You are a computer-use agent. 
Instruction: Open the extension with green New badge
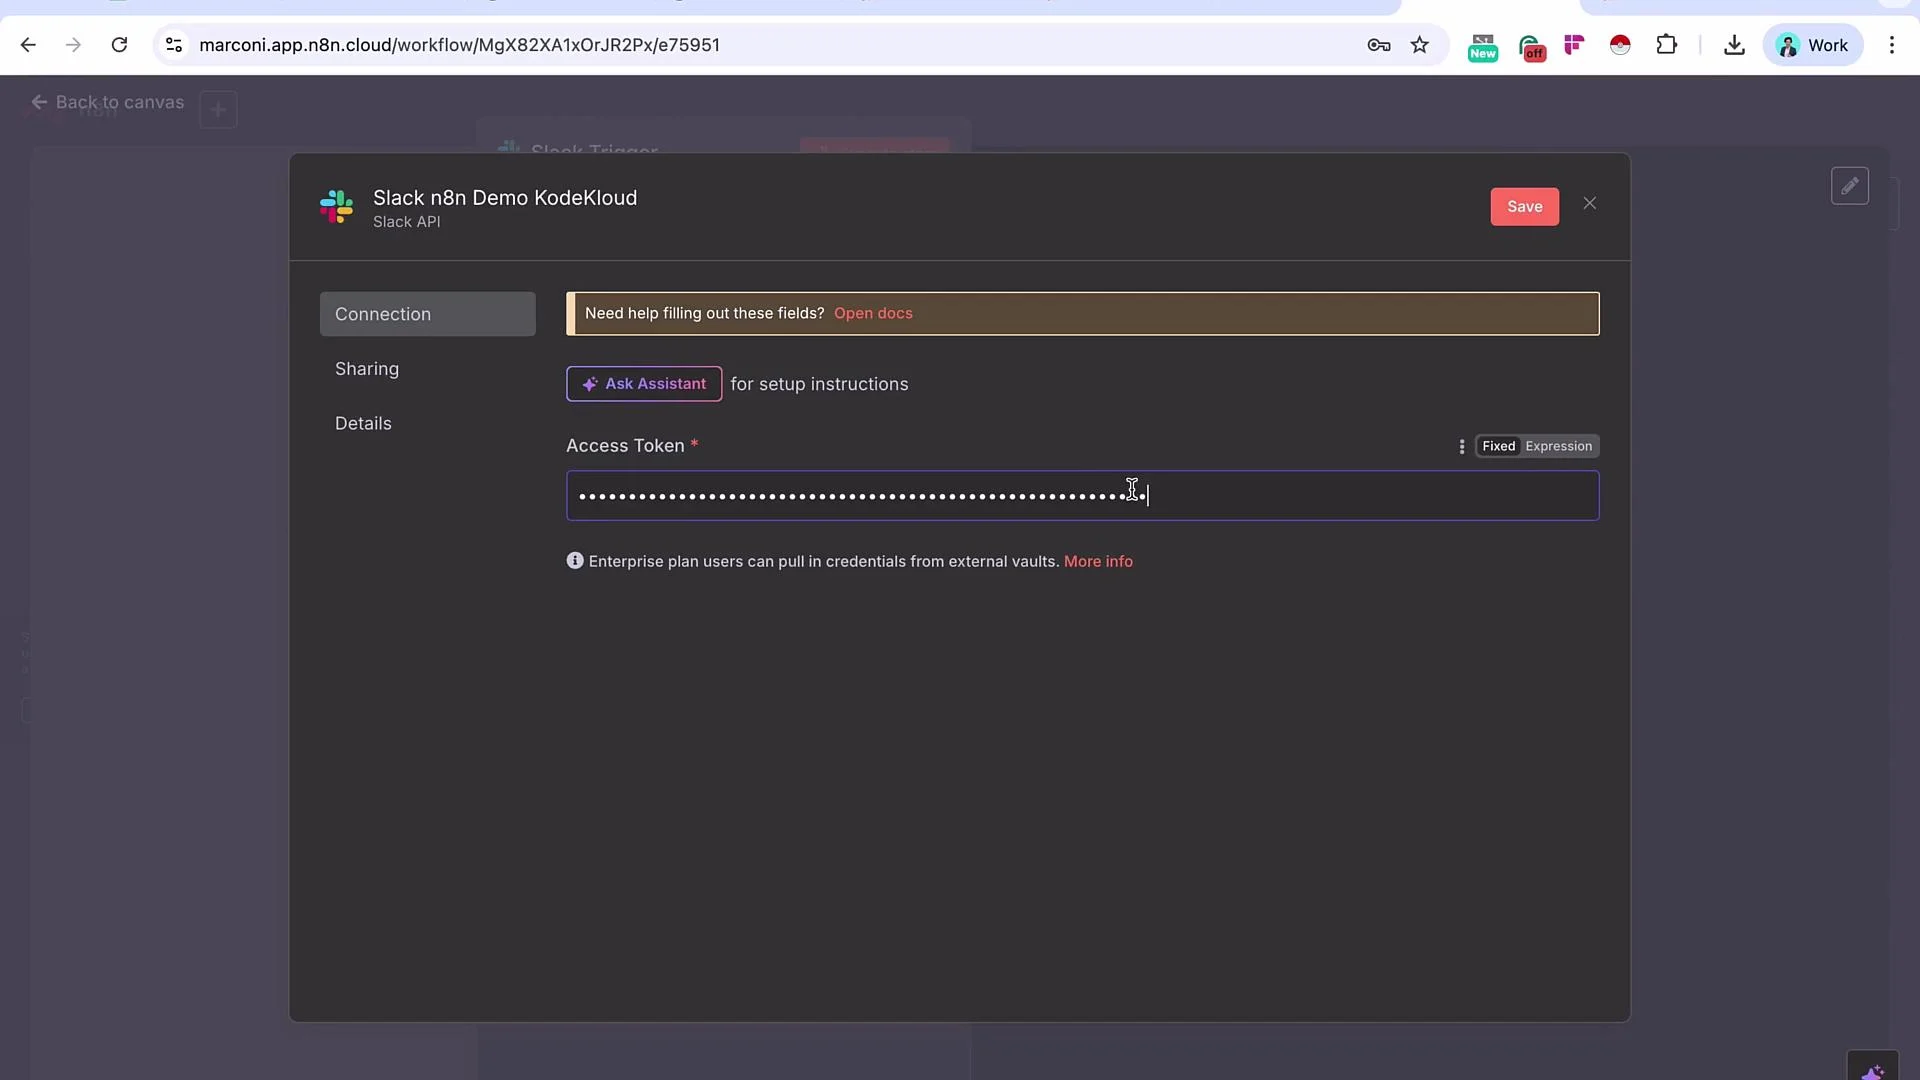pyautogui.click(x=1483, y=46)
